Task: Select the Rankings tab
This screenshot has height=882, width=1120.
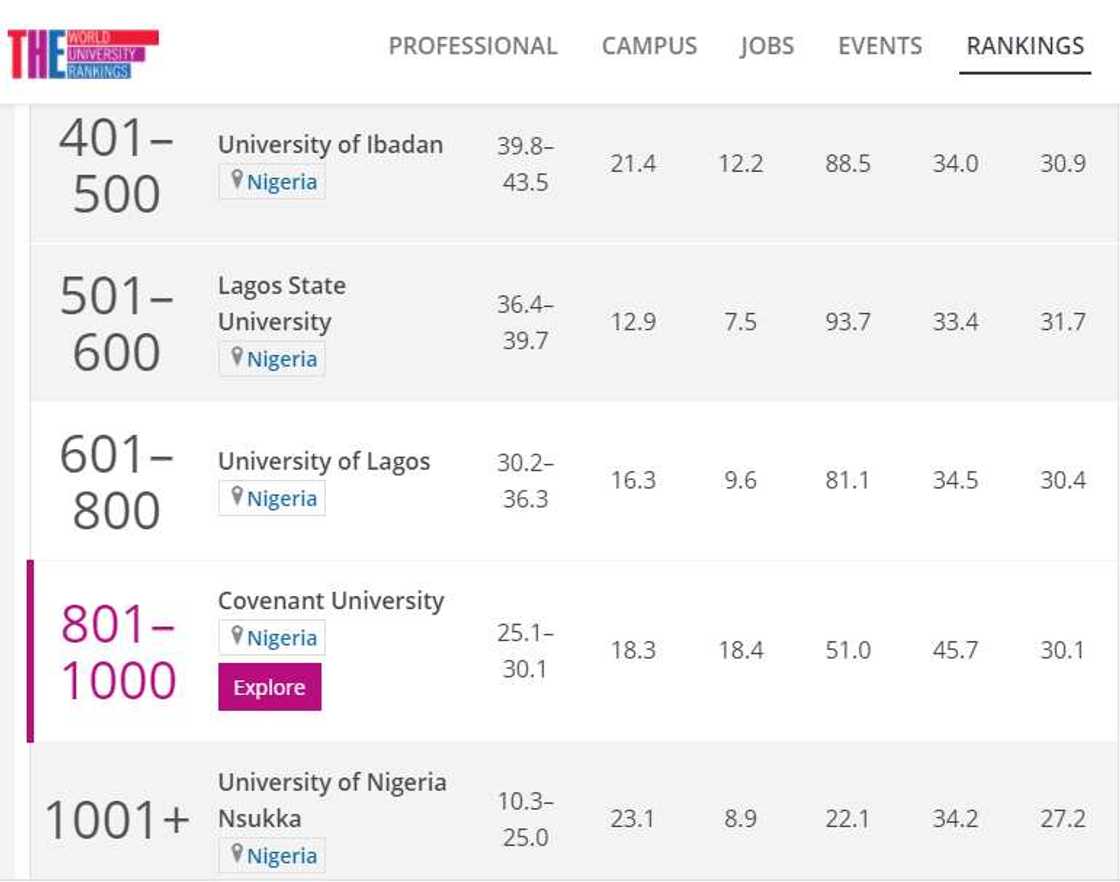Action: coord(1025,46)
